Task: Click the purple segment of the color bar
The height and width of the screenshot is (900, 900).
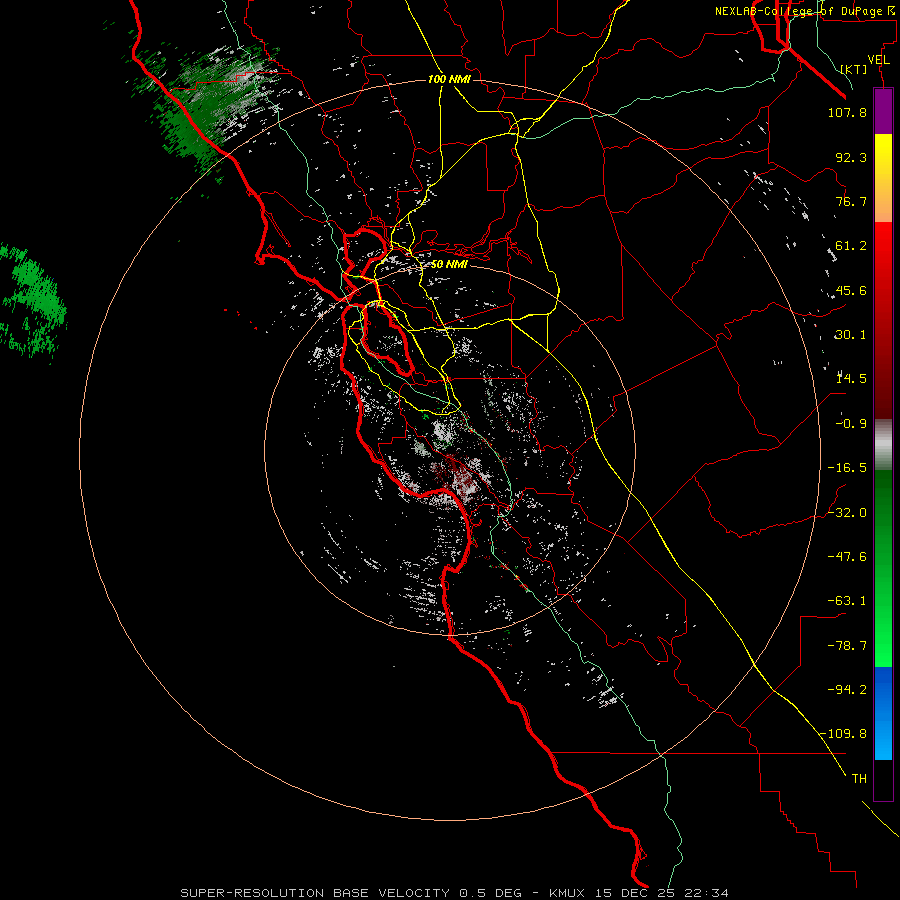Action: coord(883,111)
